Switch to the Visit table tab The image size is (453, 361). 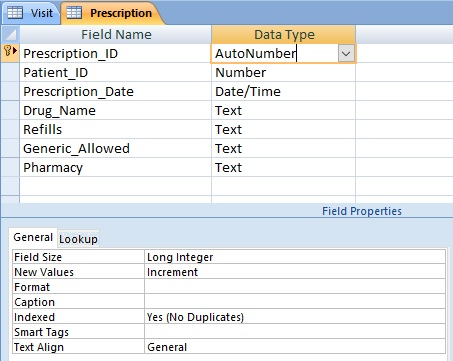(x=31, y=13)
